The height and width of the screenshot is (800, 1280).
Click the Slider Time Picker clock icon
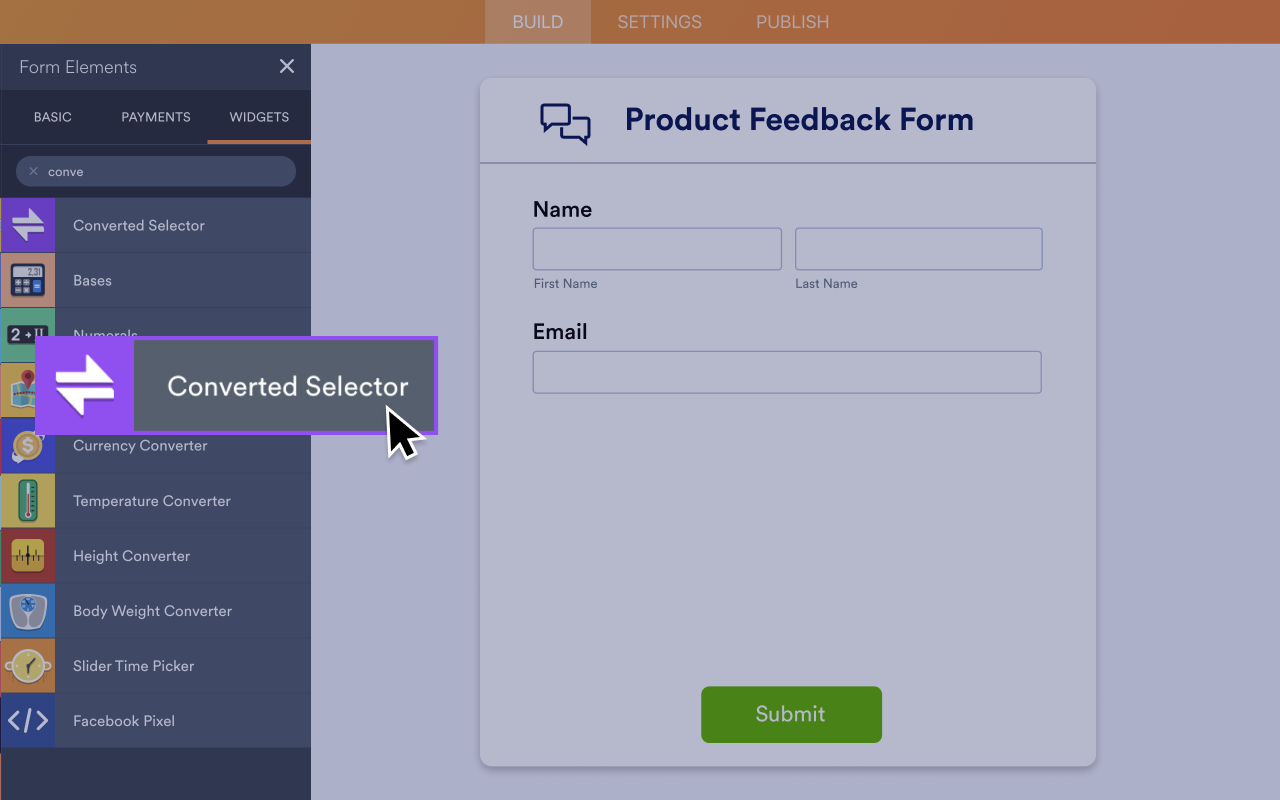[x=28, y=666]
